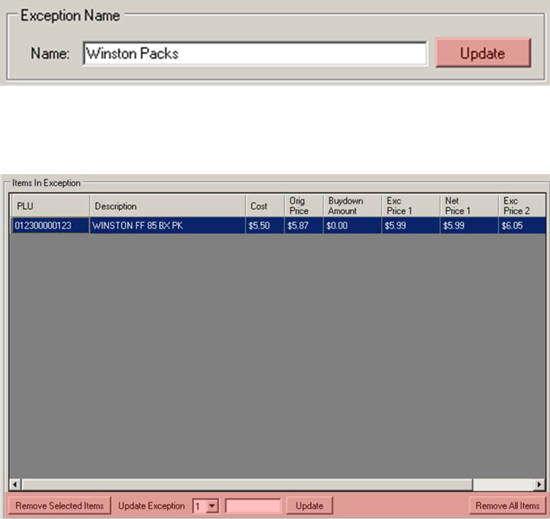
Task: Click the bottom Update button
Action: pyautogui.click(x=309, y=506)
